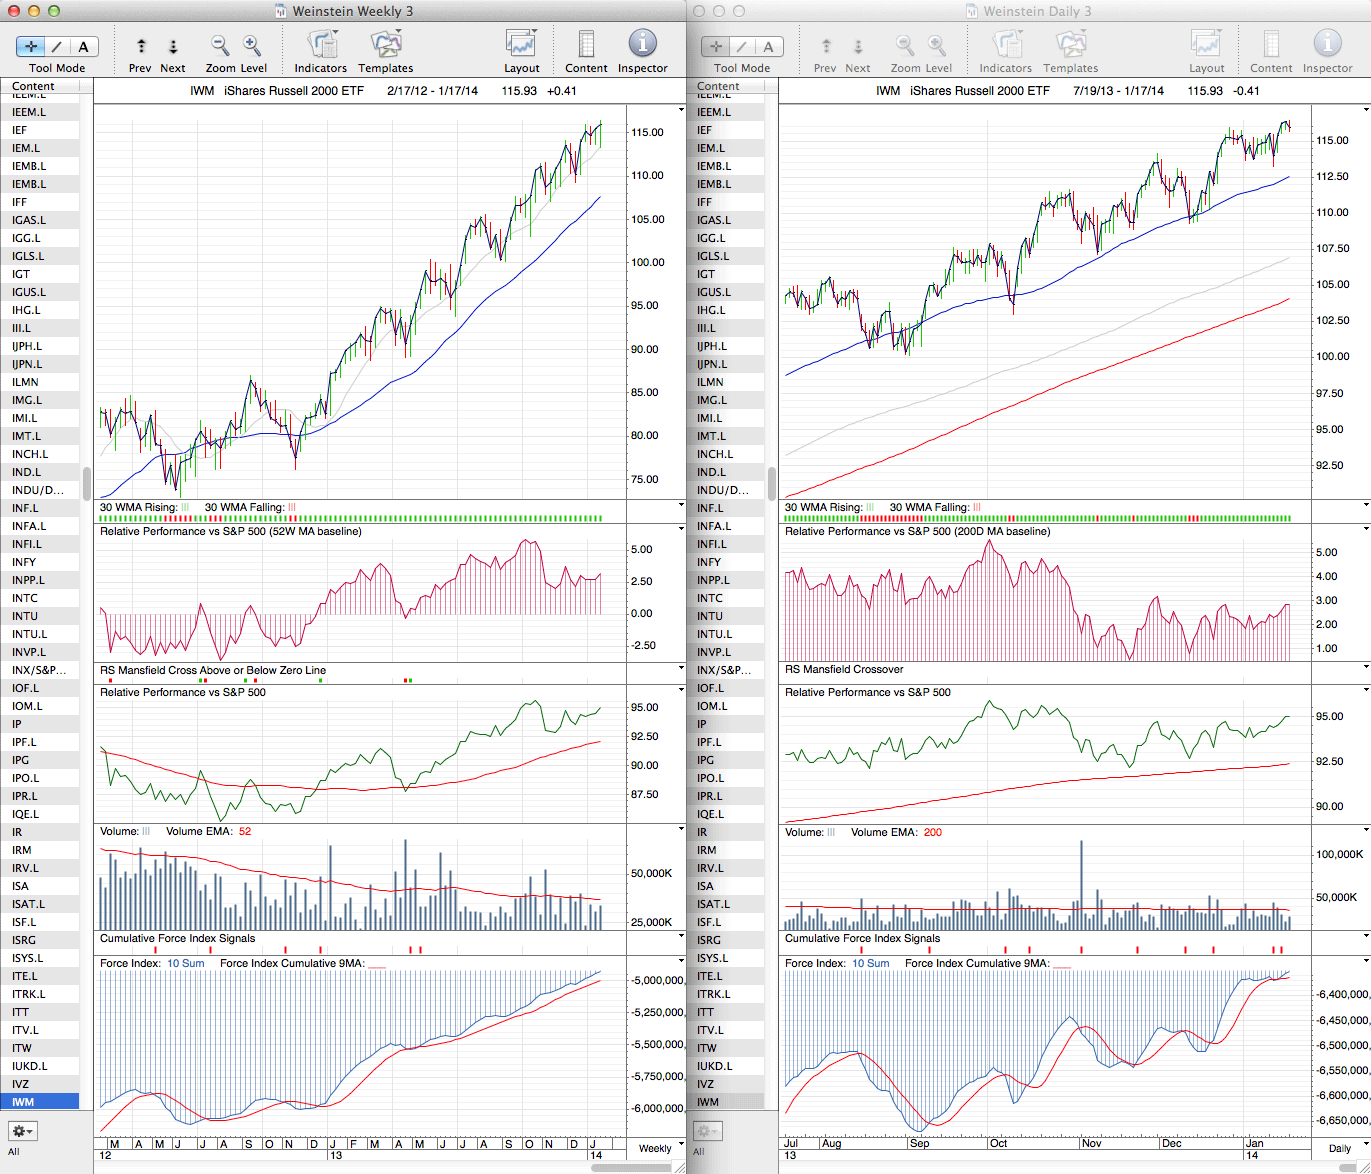Screen dimensions: 1371x1174
Task: Open Indicators in the Weekly window toolbar
Action: (x=321, y=45)
